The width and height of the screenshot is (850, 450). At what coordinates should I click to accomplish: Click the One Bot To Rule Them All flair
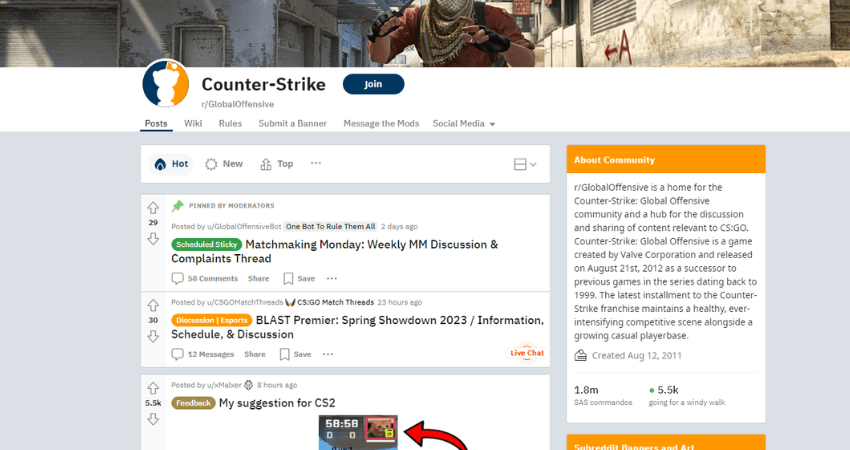click(331, 227)
